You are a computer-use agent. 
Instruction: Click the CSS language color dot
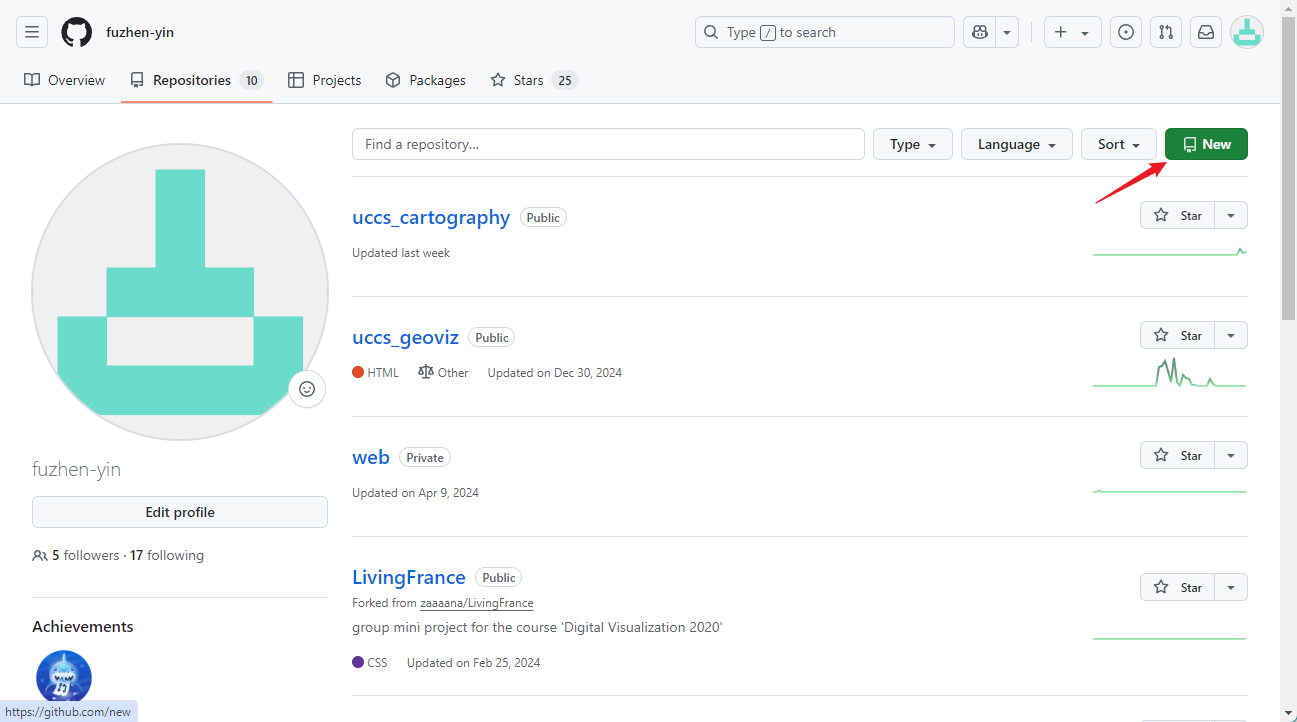click(358, 662)
